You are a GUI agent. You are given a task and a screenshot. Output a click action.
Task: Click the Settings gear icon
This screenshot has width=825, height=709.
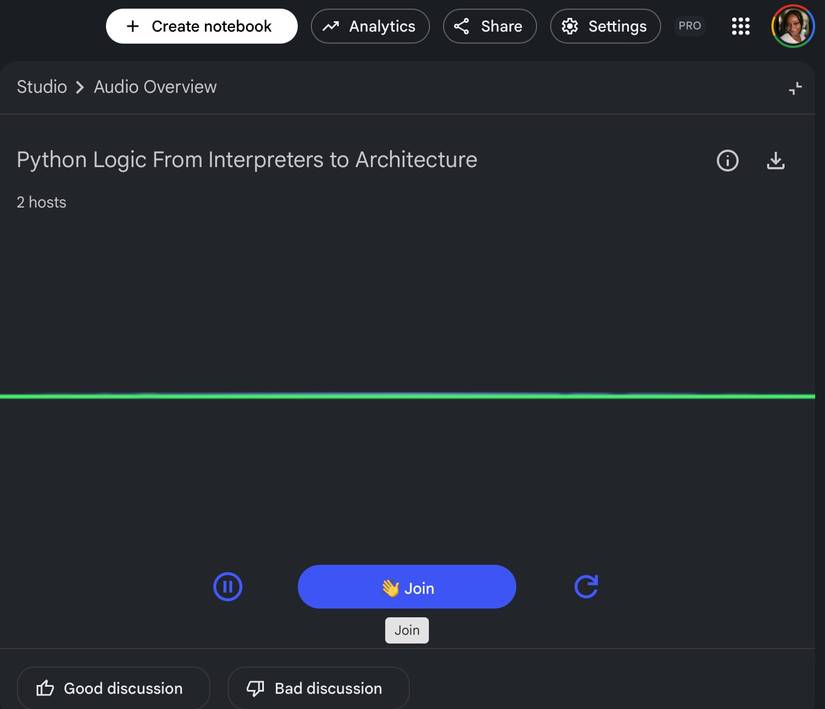pyautogui.click(x=570, y=26)
